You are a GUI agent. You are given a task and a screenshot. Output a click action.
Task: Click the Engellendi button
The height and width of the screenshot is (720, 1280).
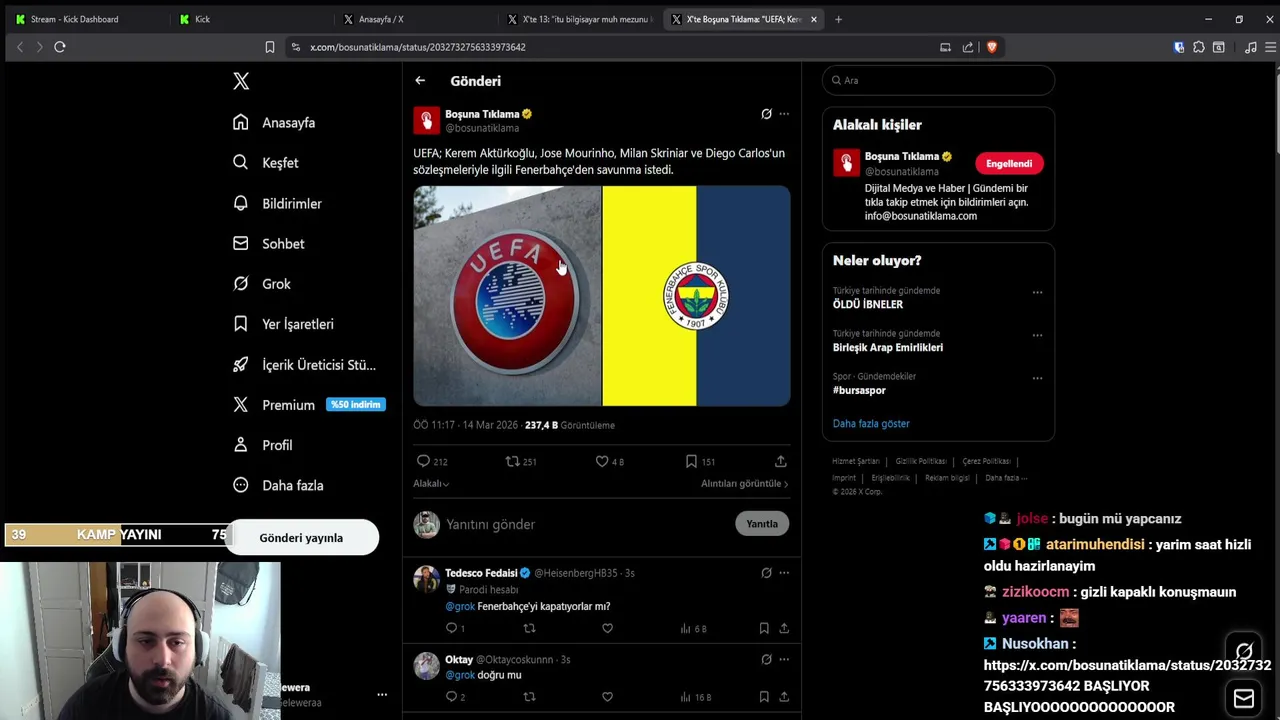tap(1009, 164)
